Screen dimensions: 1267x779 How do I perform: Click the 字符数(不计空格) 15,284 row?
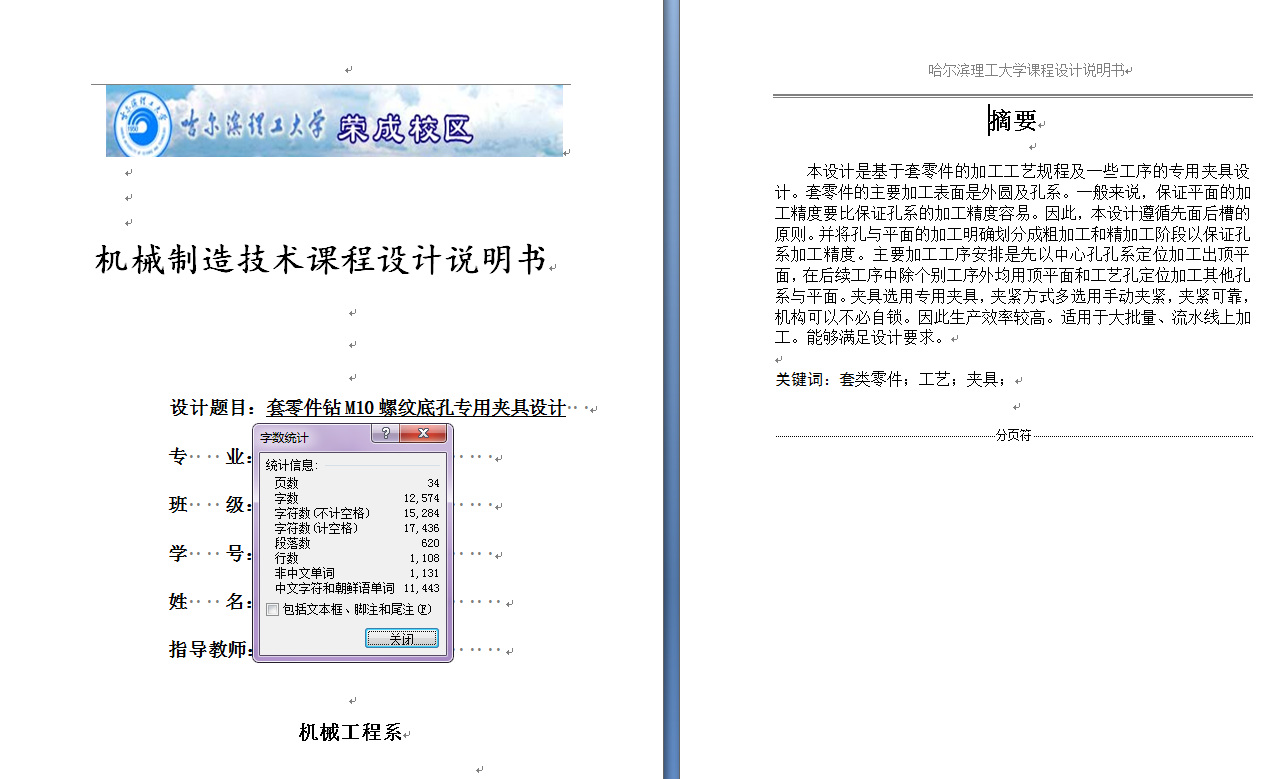pyautogui.click(x=357, y=513)
